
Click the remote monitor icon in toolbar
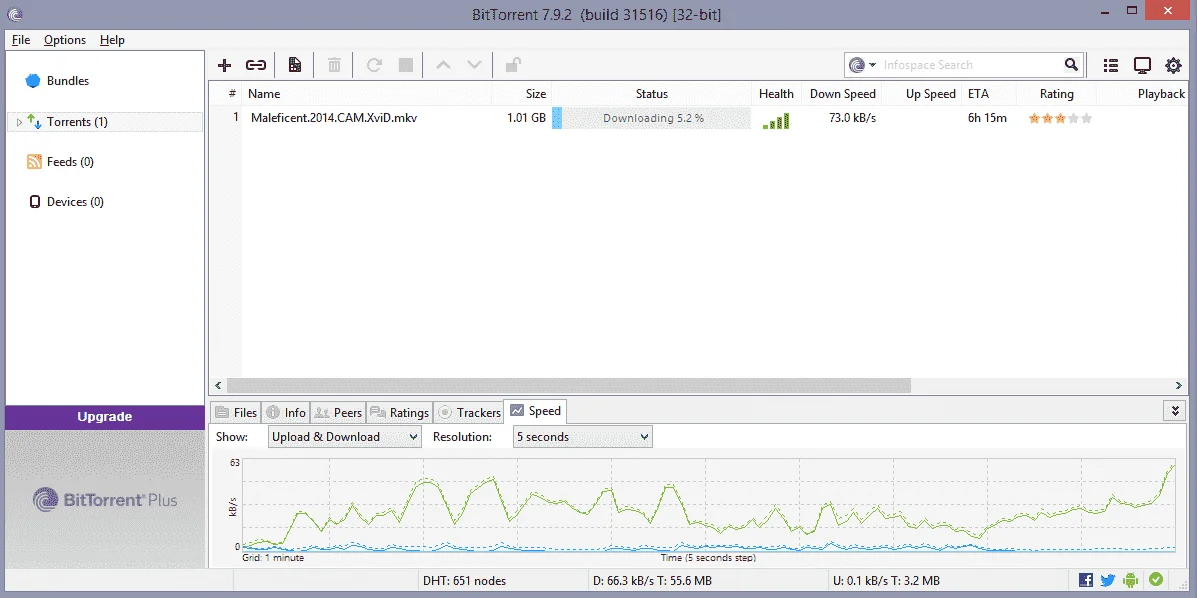point(1142,66)
